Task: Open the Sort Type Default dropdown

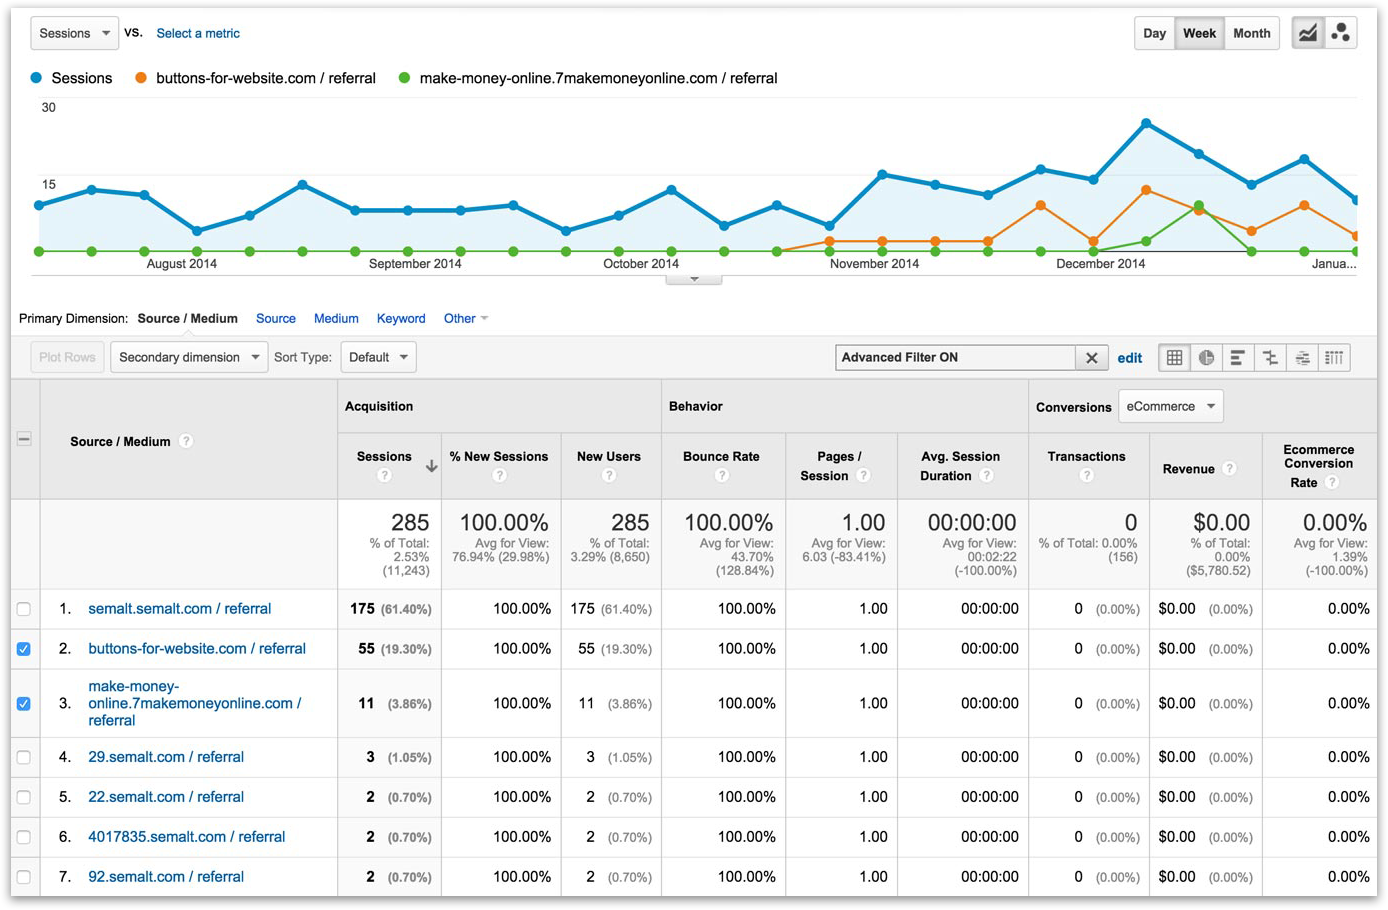Action: point(378,357)
